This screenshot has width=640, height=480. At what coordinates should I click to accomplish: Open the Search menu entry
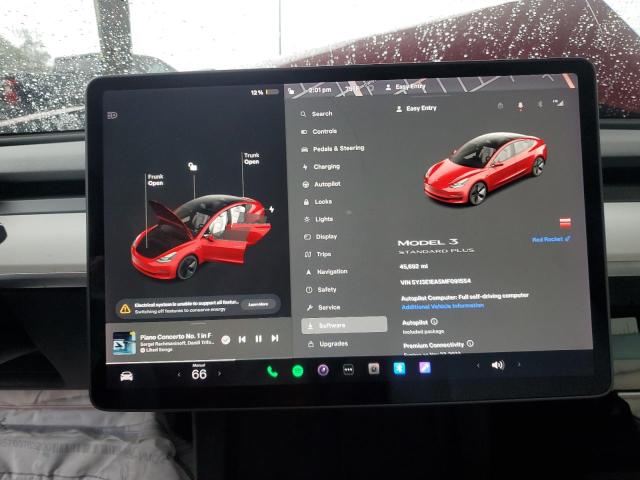pyautogui.click(x=317, y=114)
